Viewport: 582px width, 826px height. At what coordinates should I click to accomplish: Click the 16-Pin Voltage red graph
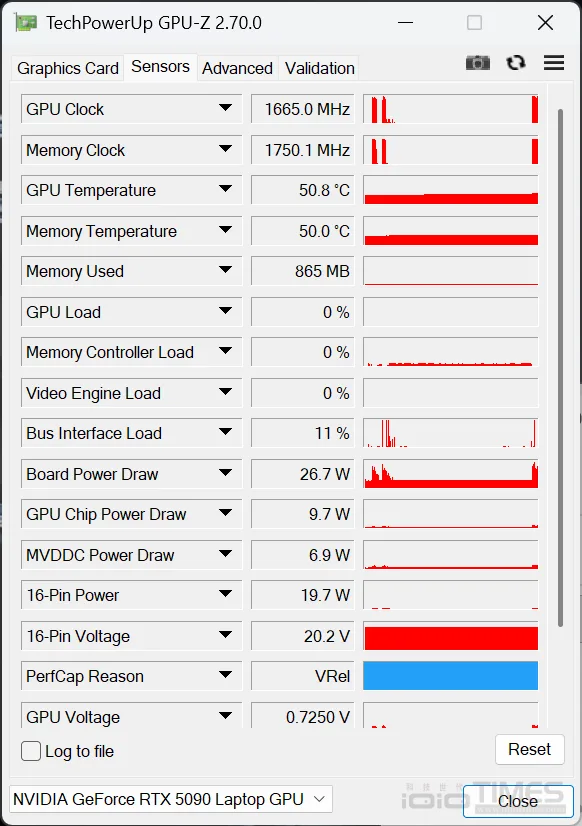451,637
